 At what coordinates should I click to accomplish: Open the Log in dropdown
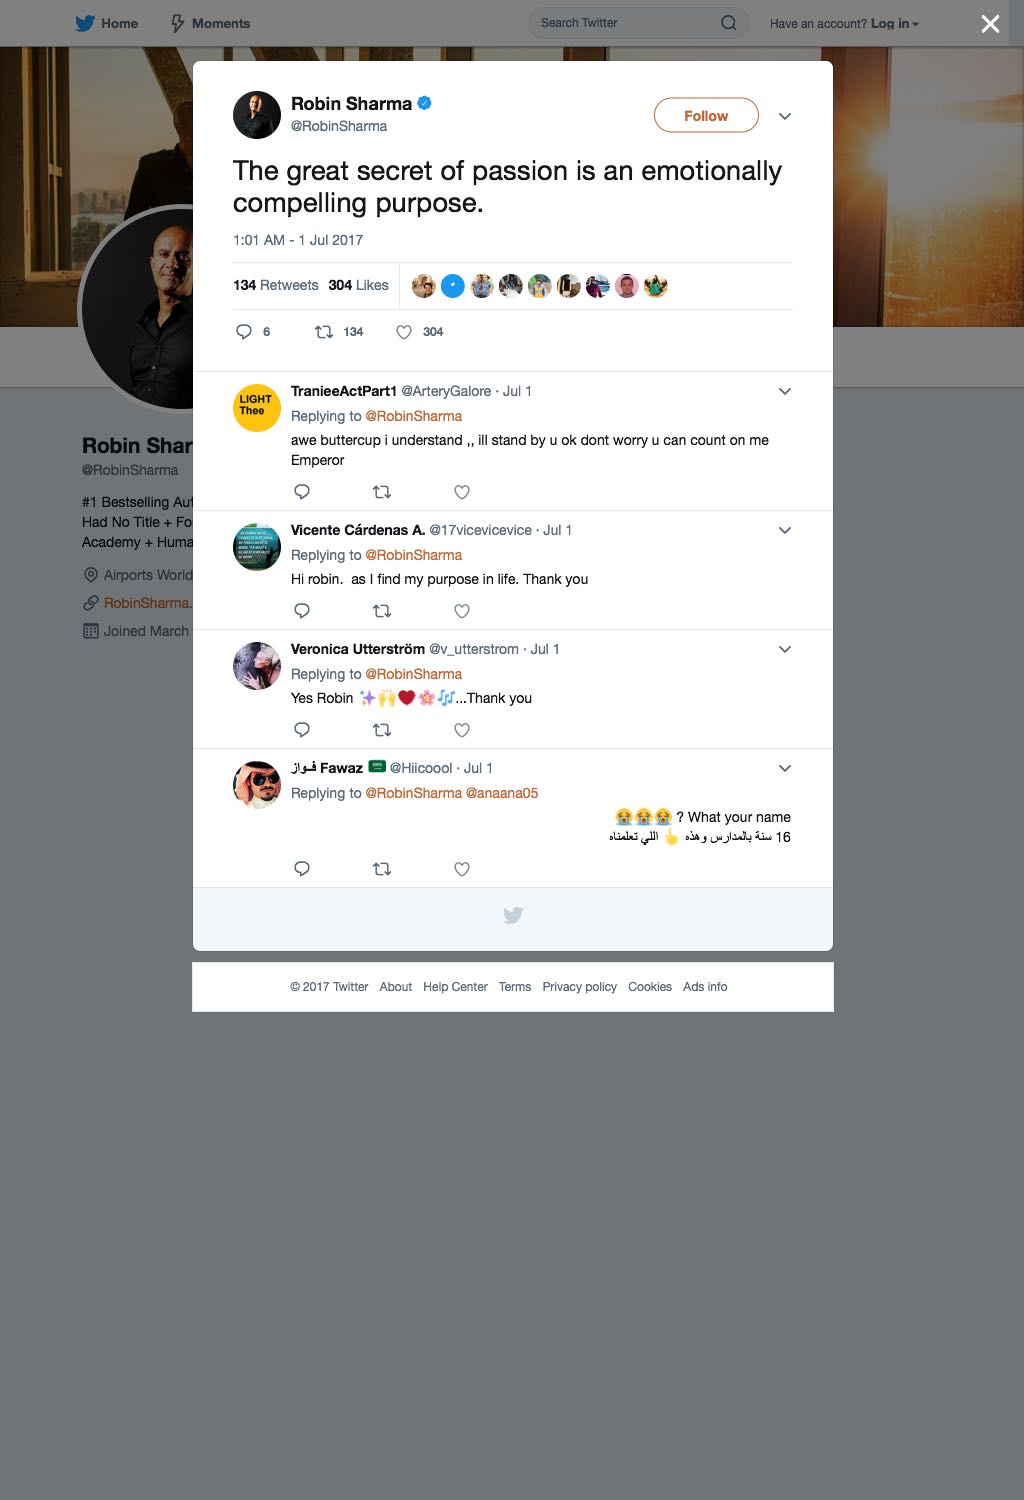tap(895, 23)
